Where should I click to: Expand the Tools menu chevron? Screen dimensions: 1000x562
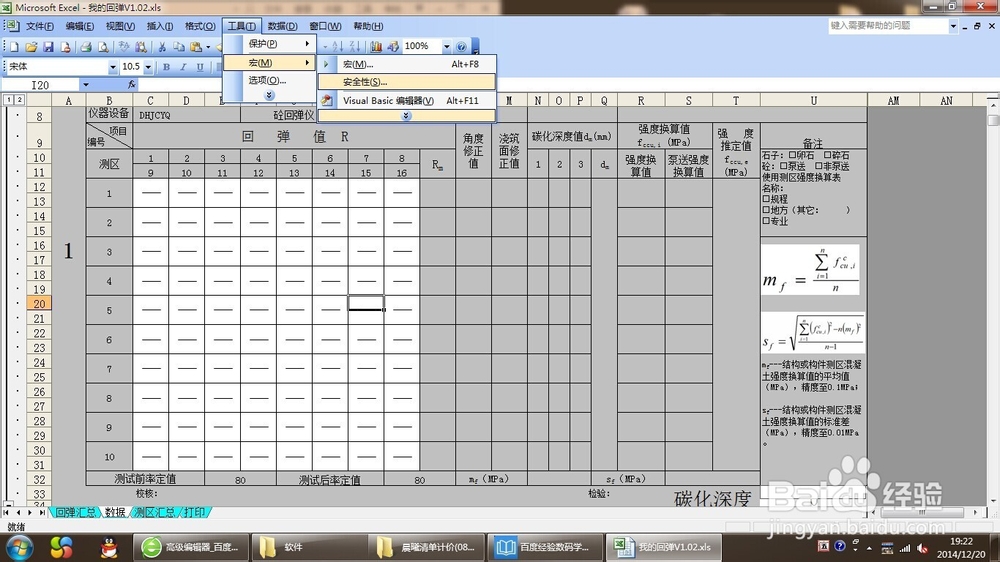click(269, 94)
